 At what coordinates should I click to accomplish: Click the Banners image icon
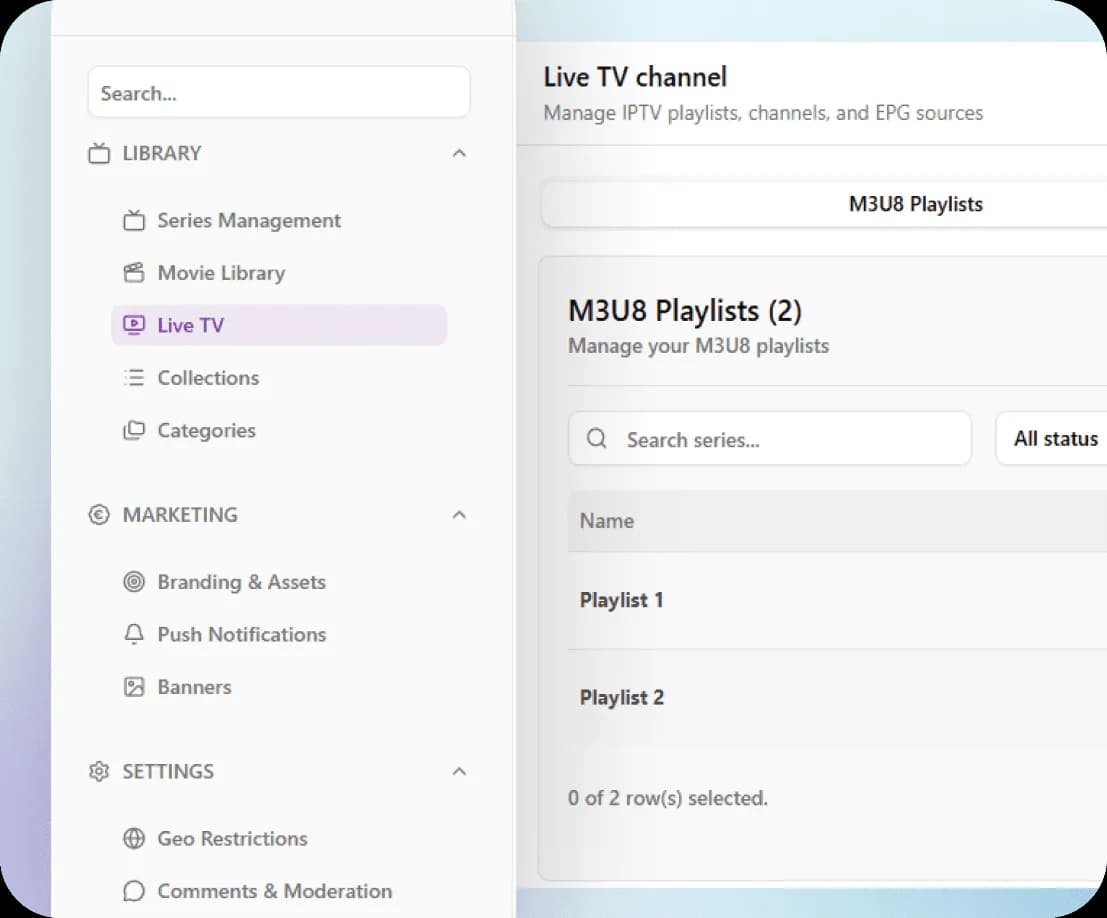click(x=134, y=686)
